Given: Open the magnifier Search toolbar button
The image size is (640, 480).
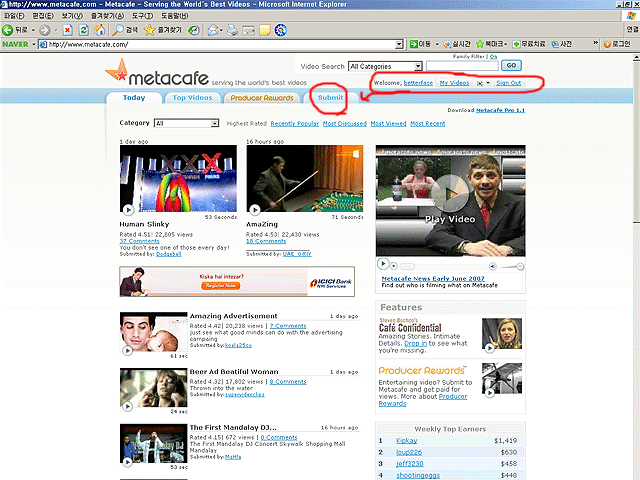Looking at the screenshot, I should point(125,30).
